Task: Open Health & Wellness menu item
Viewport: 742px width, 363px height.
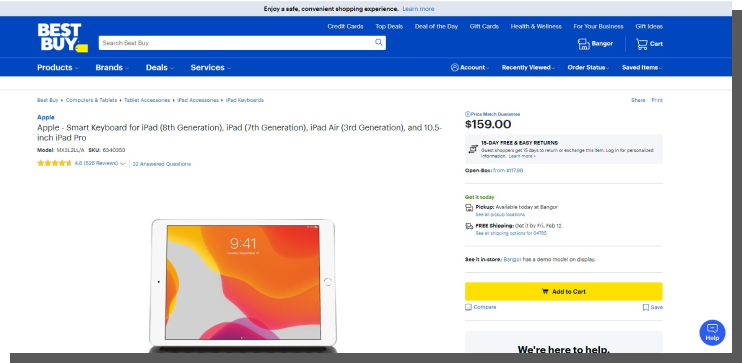Action: pyautogui.click(x=536, y=27)
